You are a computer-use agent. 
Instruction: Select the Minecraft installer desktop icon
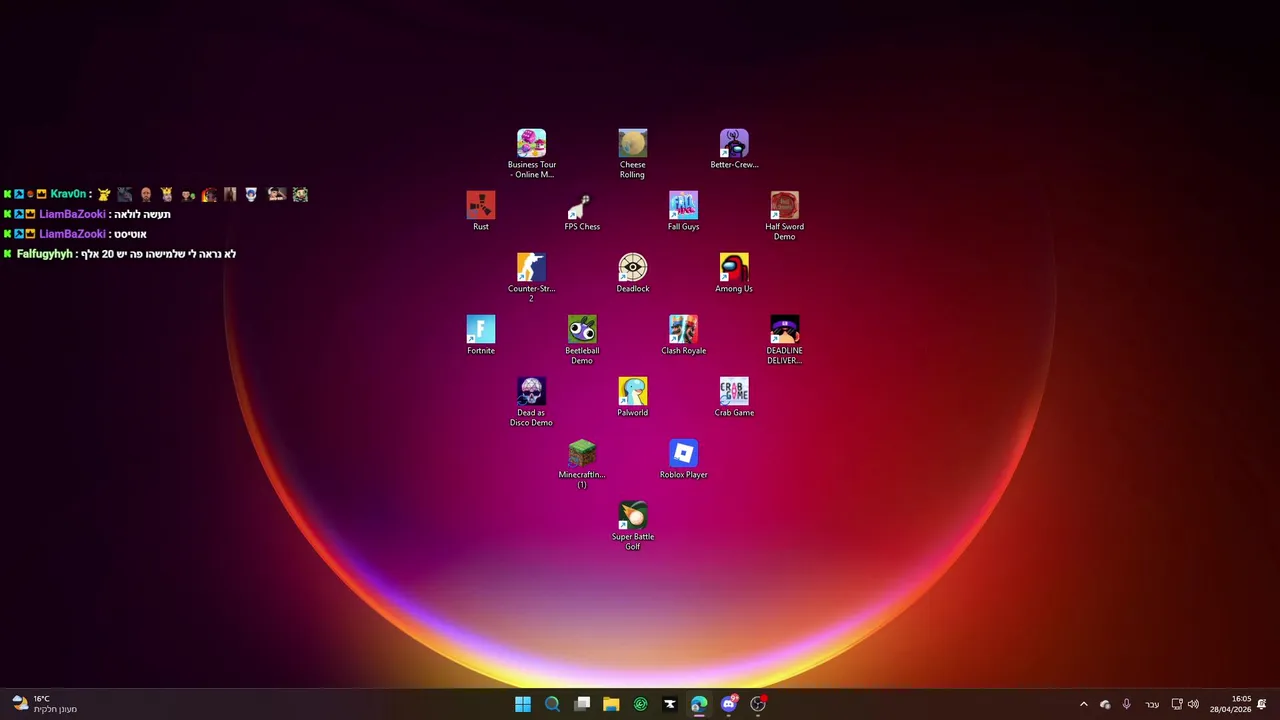(582, 463)
